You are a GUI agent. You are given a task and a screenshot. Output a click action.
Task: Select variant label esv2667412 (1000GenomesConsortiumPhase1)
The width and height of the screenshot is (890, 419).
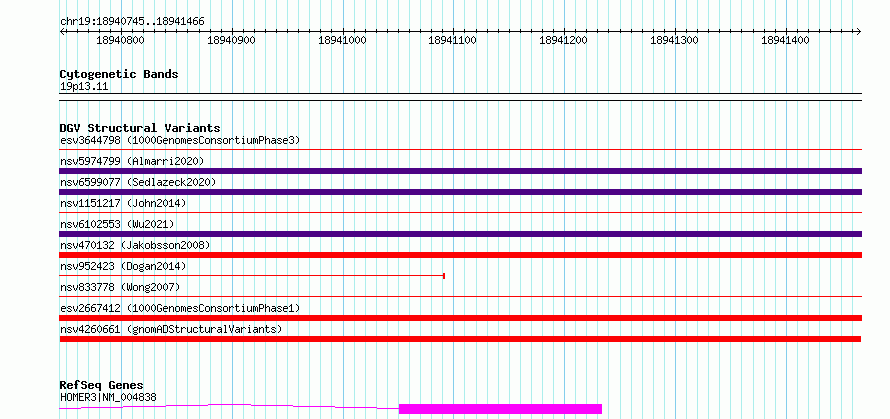coord(180,308)
